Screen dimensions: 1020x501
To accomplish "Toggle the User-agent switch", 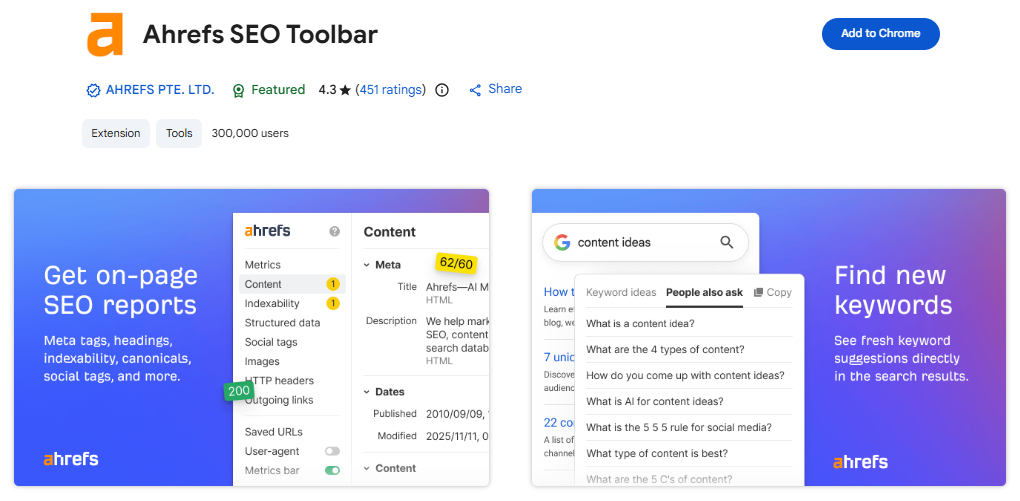I will [x=332, y=452].
